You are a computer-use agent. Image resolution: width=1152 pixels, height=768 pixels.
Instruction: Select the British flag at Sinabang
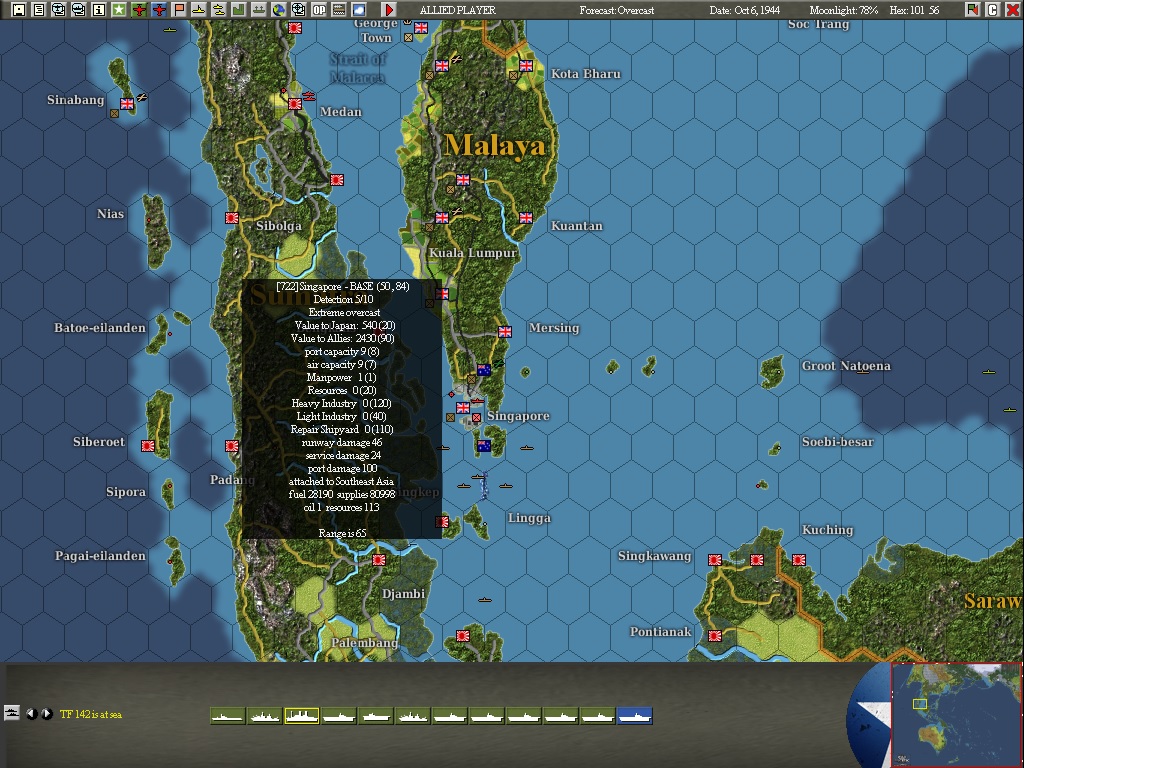pyautogui.click(x=127, y=104)
